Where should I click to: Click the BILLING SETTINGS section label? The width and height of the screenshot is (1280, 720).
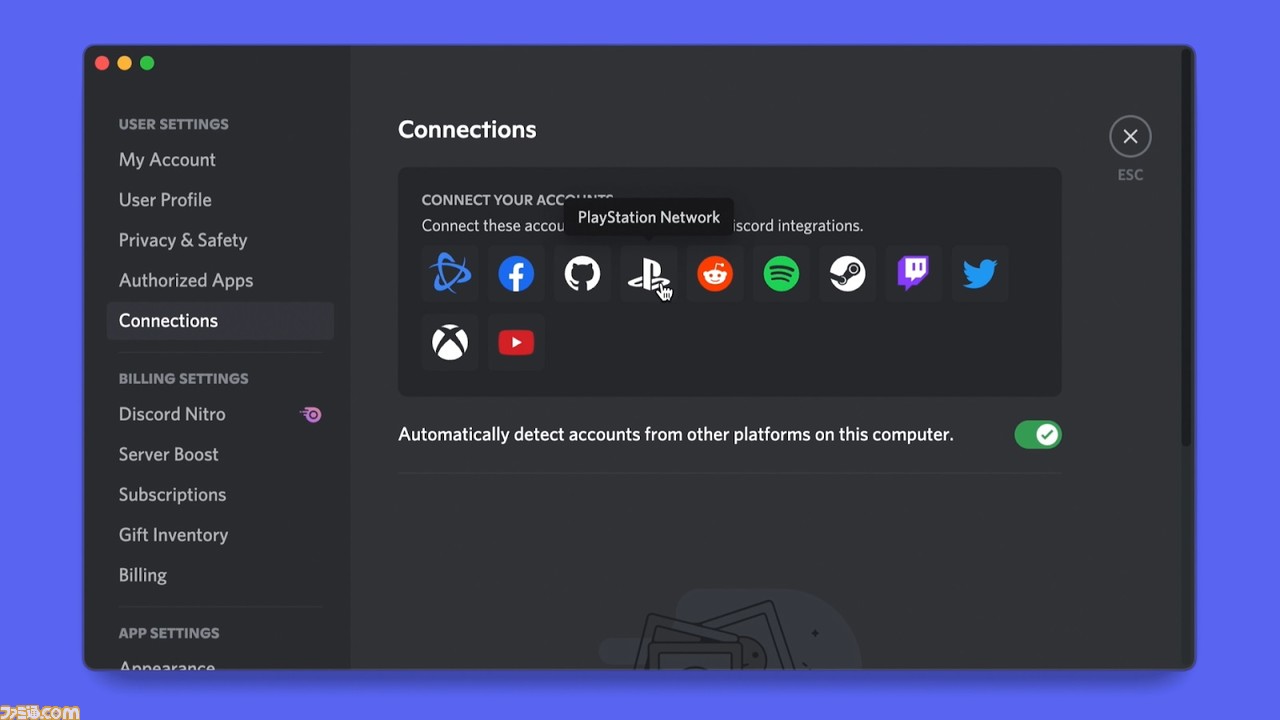[x=184, y=379]
